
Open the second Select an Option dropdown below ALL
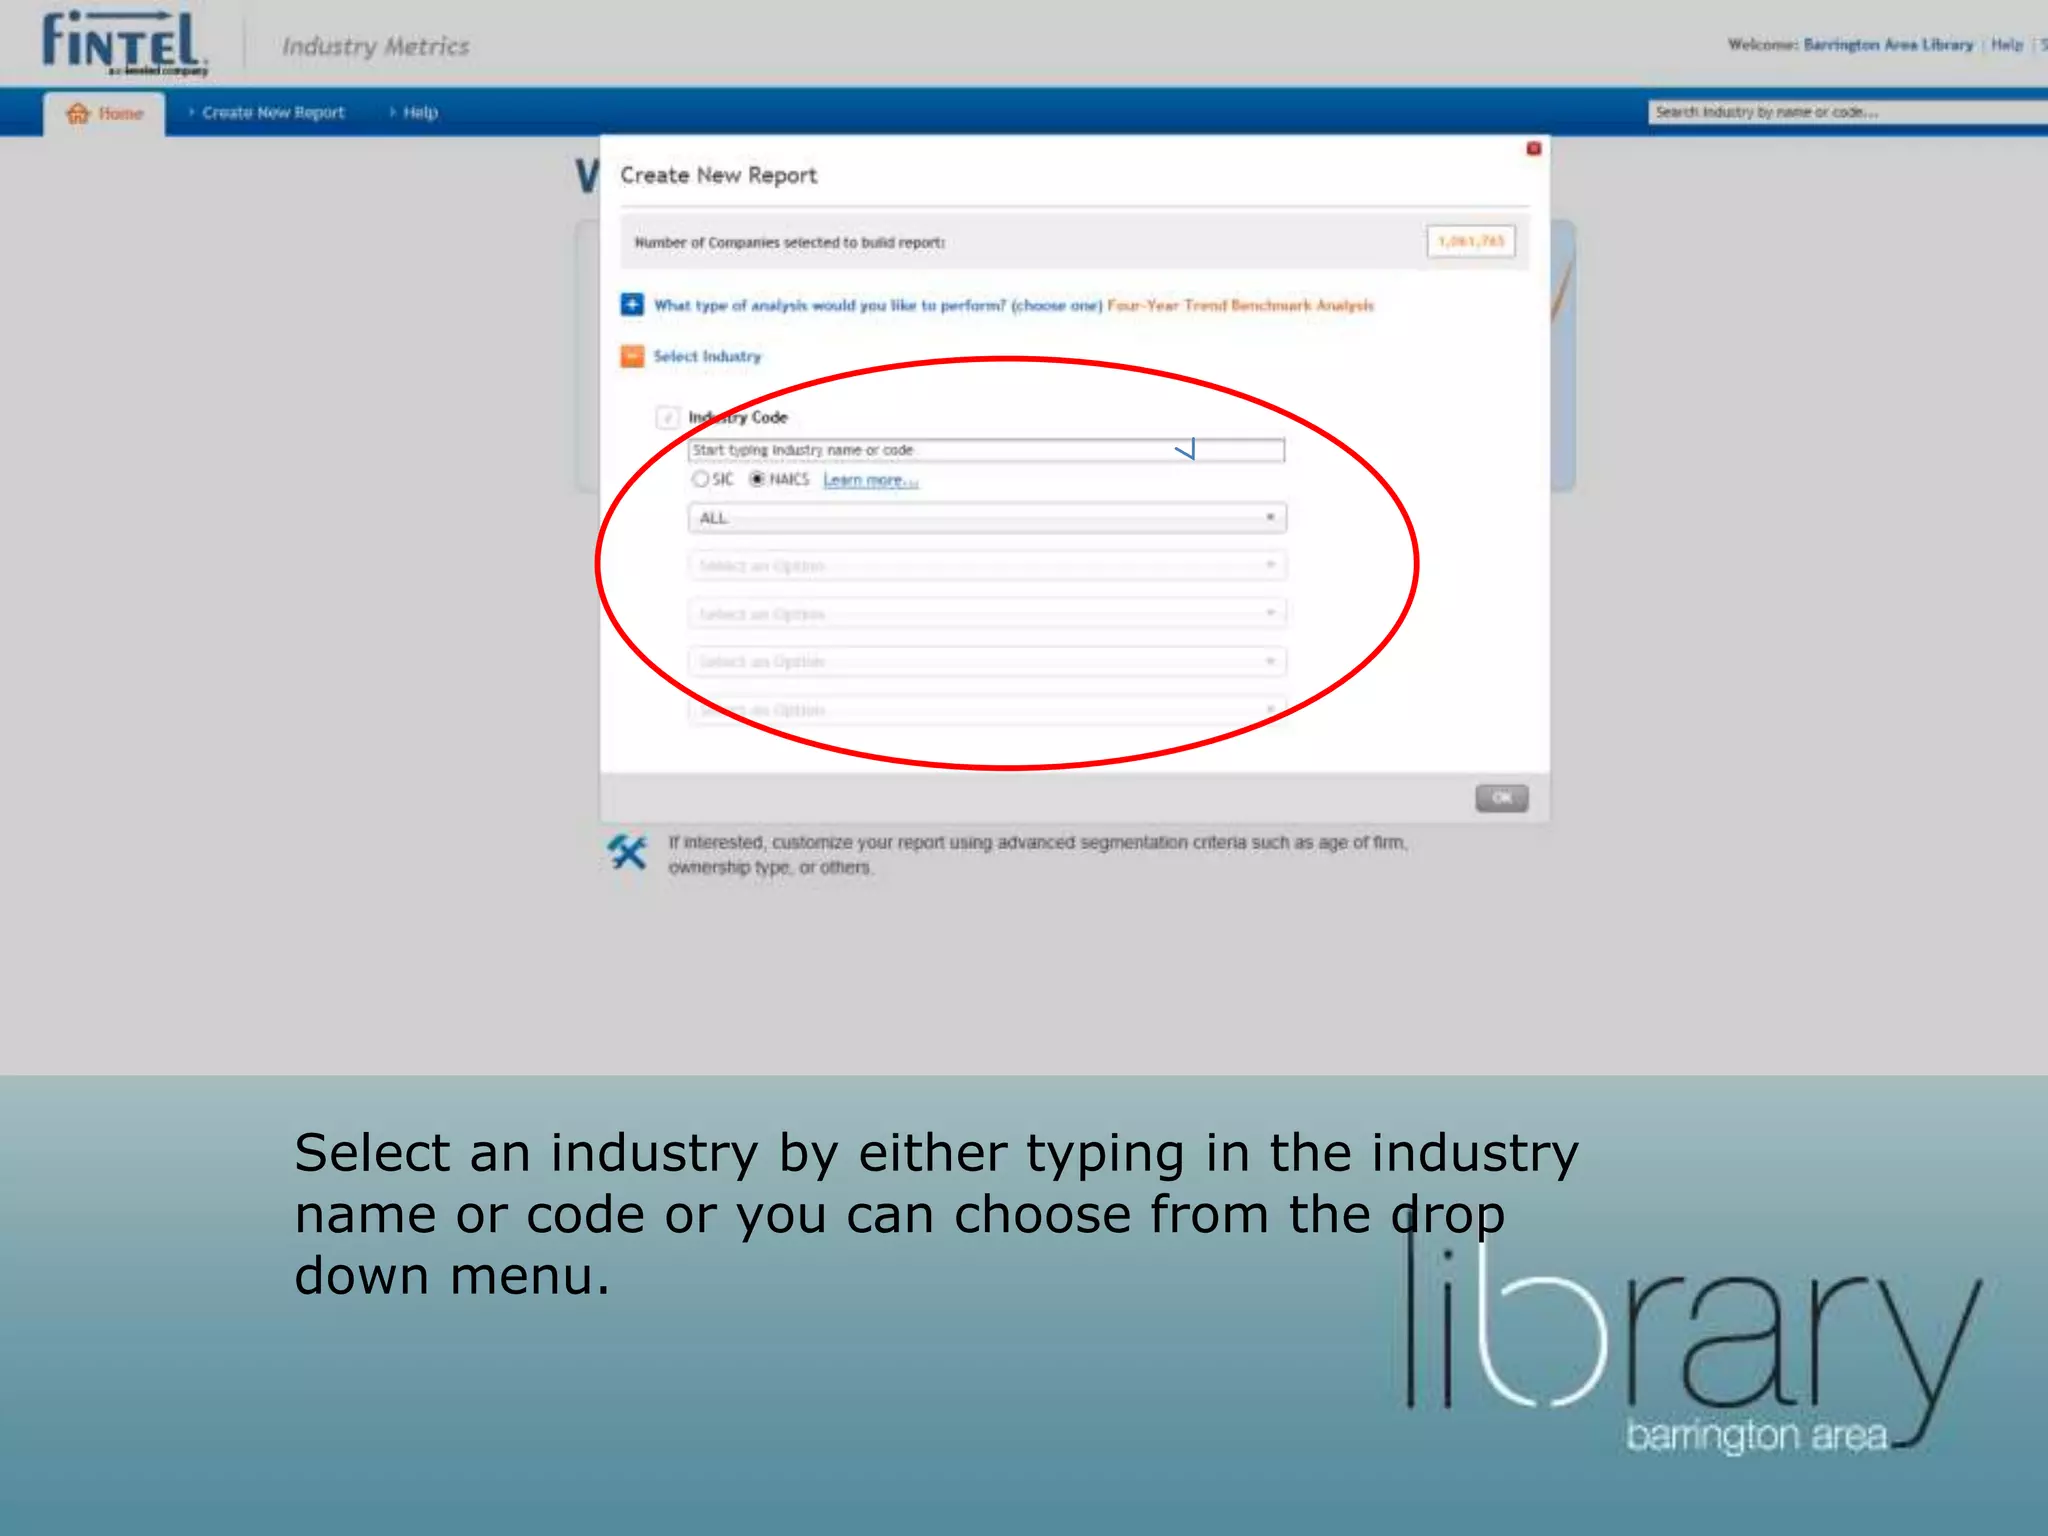pos(987,613)
